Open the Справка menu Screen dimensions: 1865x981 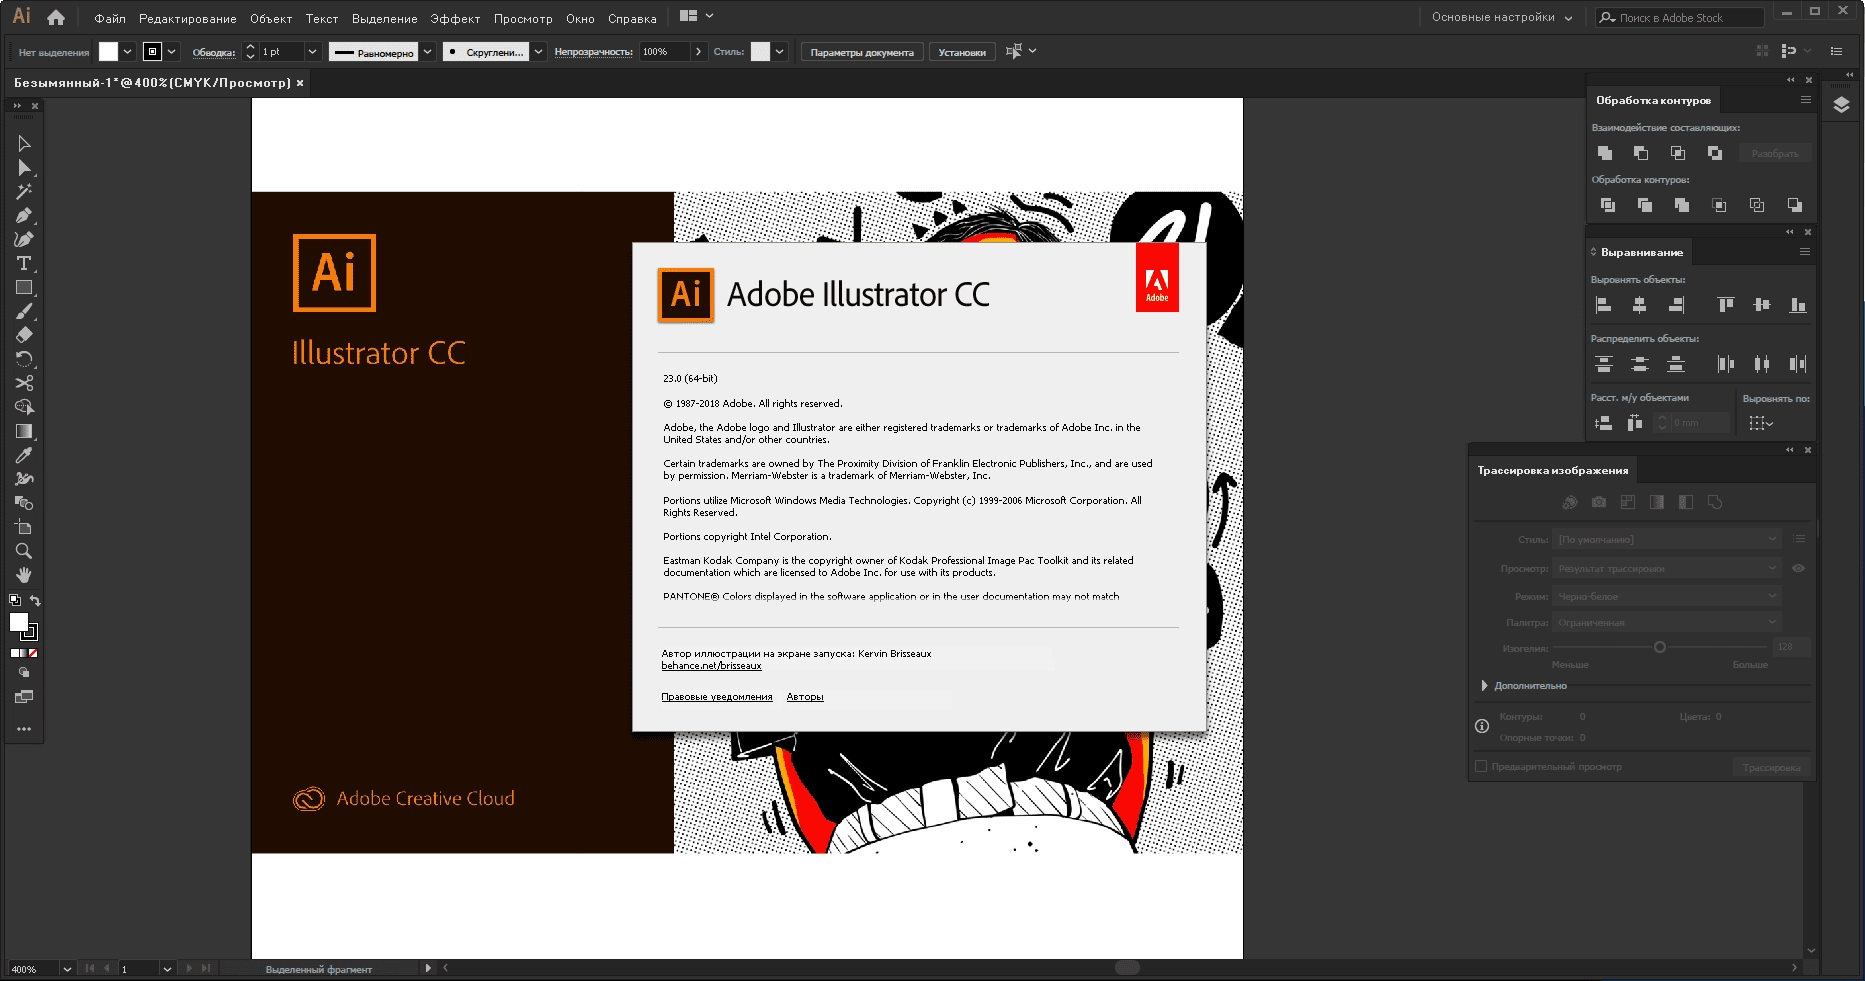coord(632,19)
